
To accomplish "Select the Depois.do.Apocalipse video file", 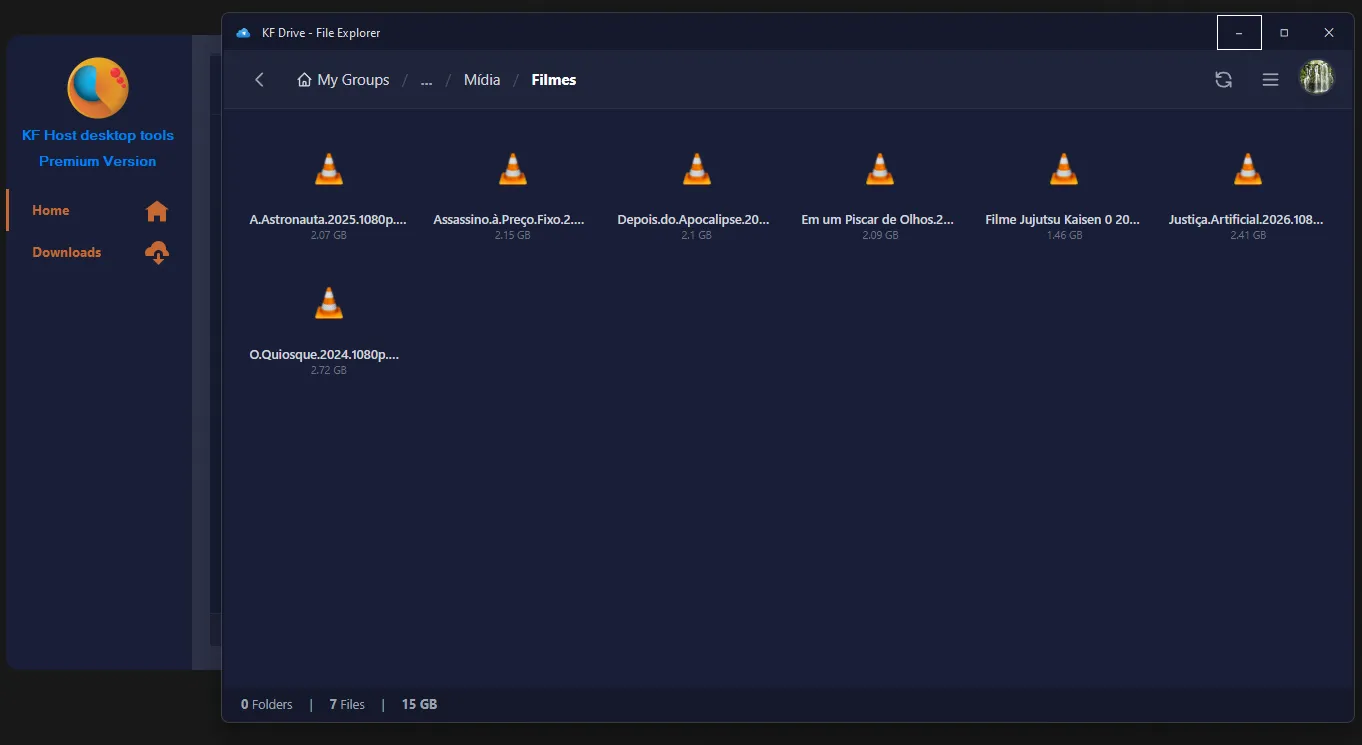I will click(x=696, y=170).
